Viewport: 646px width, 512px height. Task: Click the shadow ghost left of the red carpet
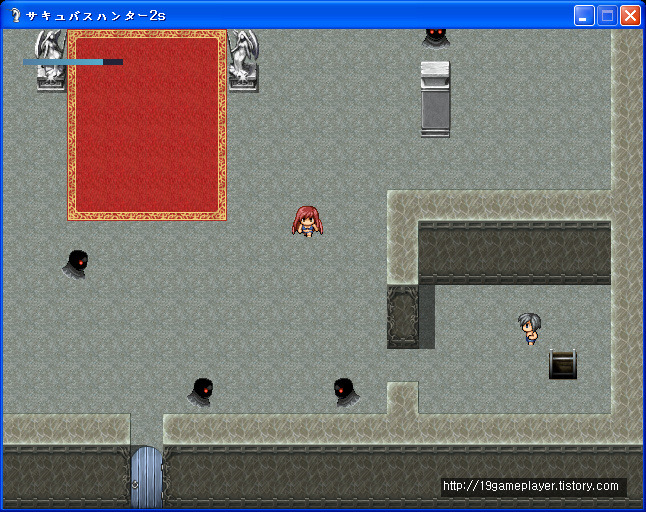coord(76,264)
